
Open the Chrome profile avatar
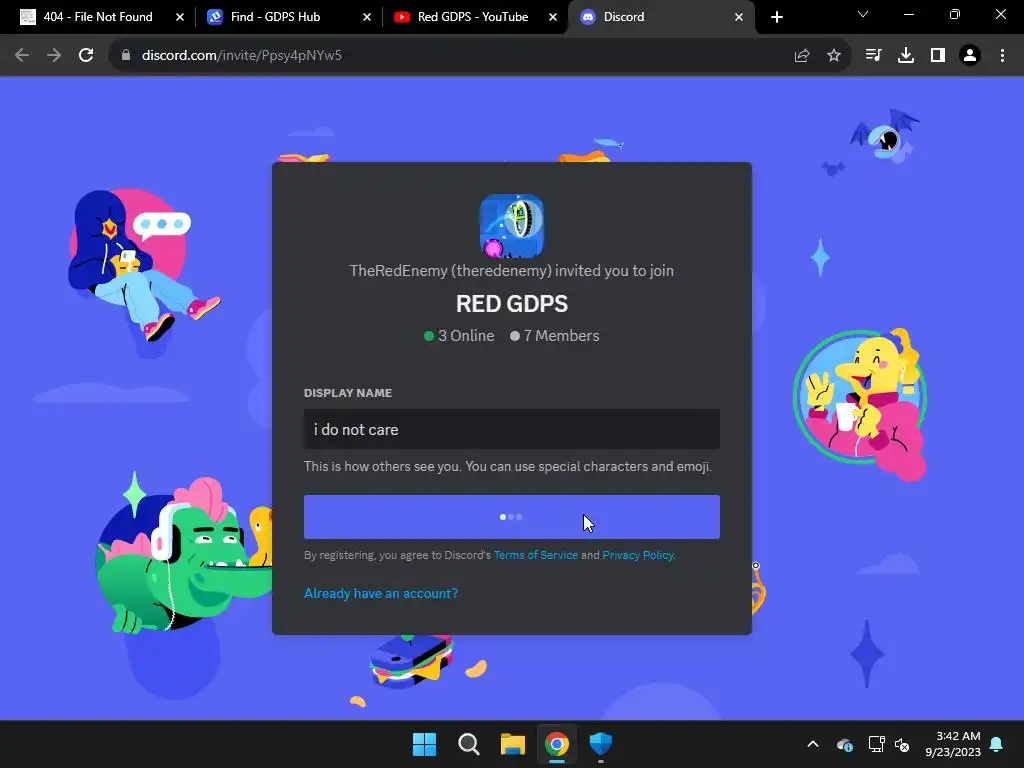coord(970,55)
